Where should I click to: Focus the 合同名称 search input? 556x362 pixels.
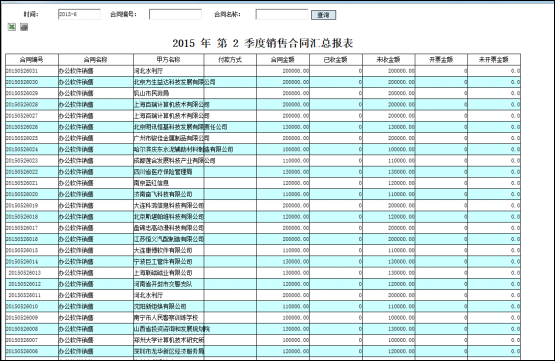click(282, 15)
